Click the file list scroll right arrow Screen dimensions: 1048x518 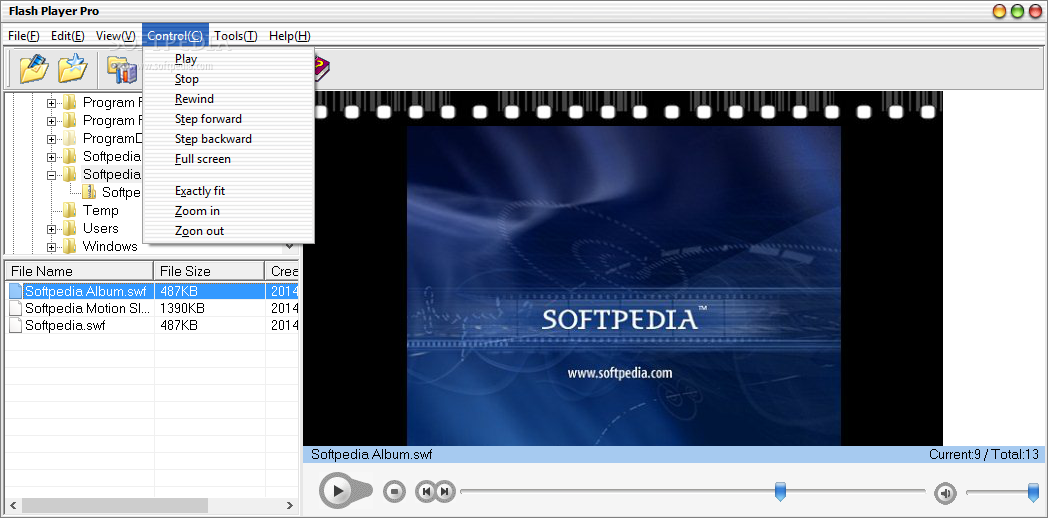(289, 505)
